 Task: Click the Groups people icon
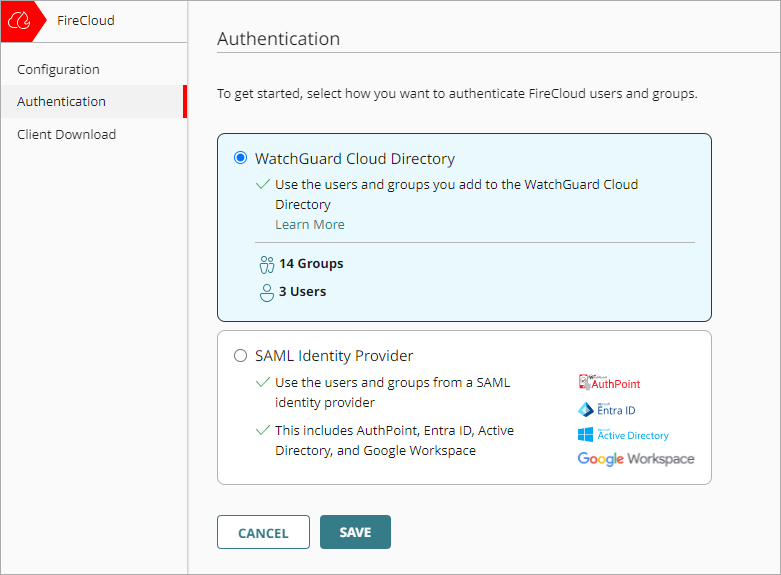coord(266,264)
